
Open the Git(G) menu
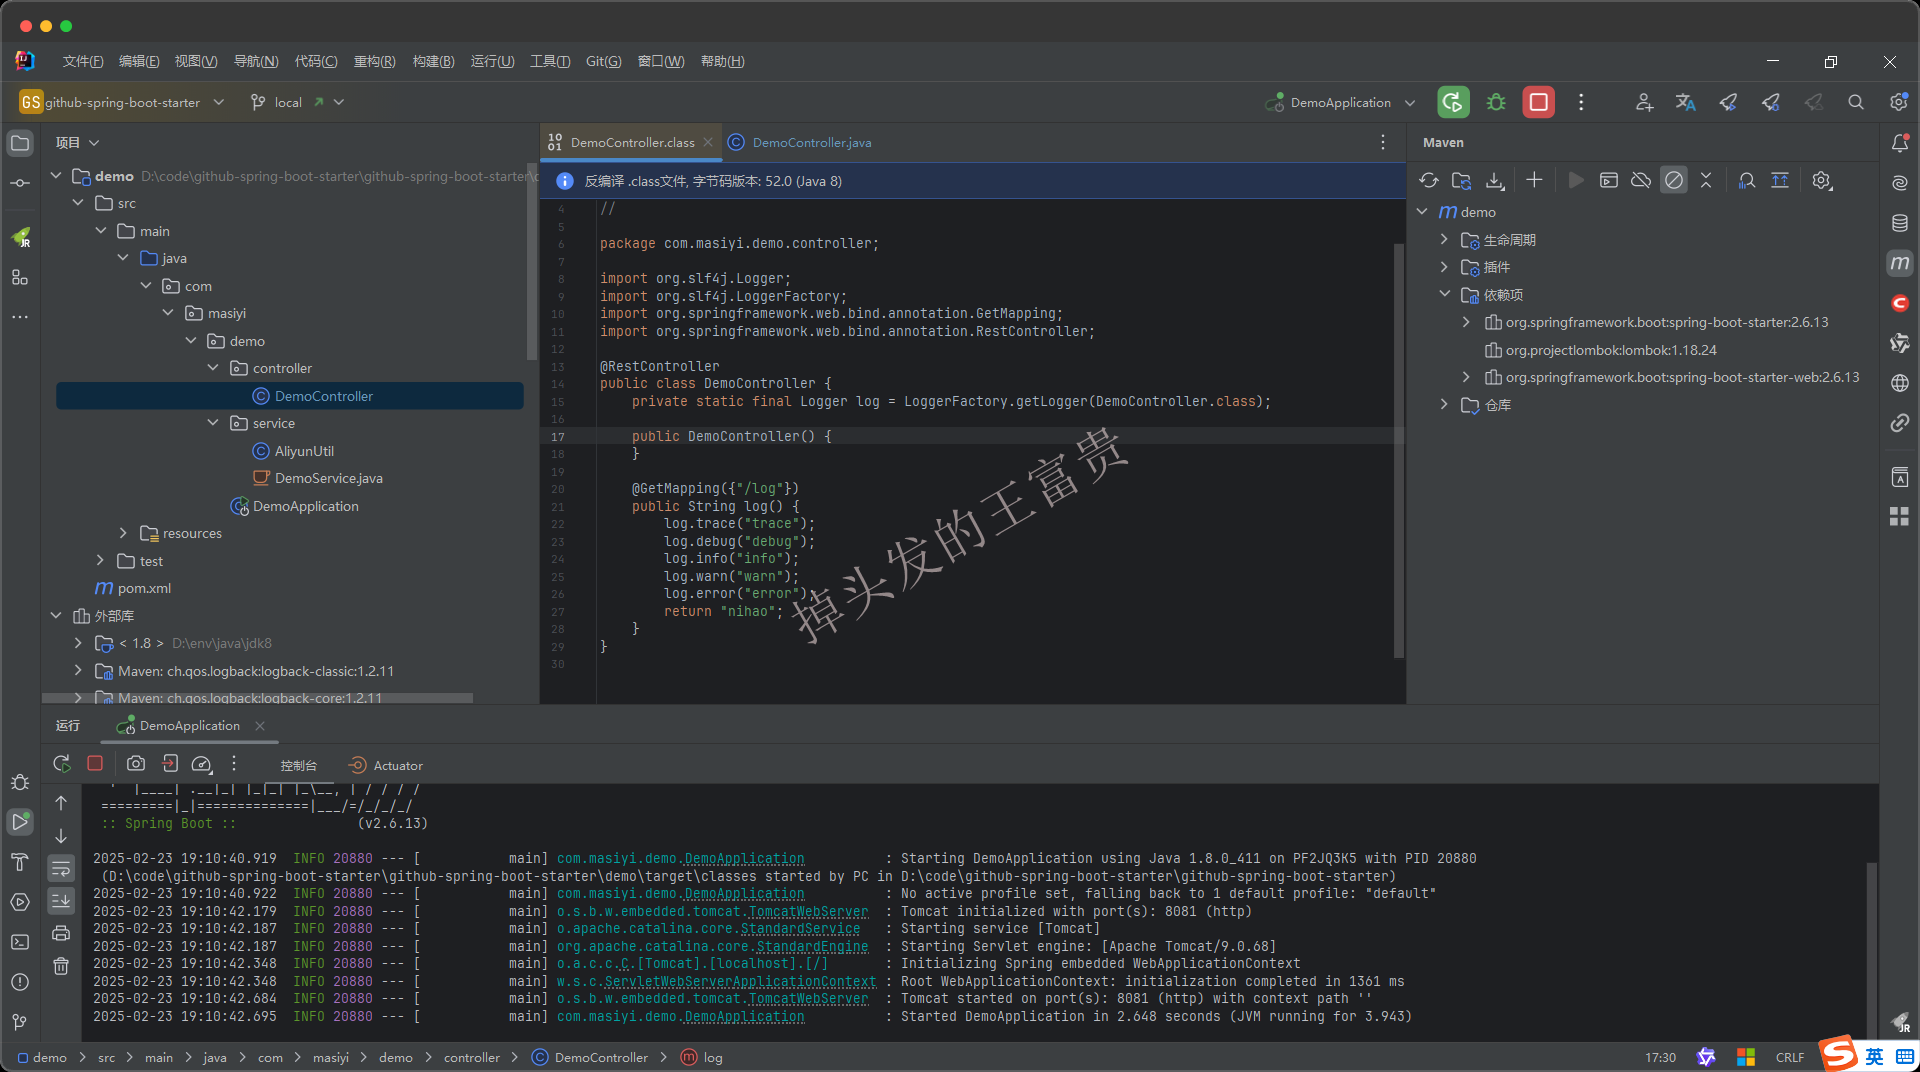coord(603,61)
